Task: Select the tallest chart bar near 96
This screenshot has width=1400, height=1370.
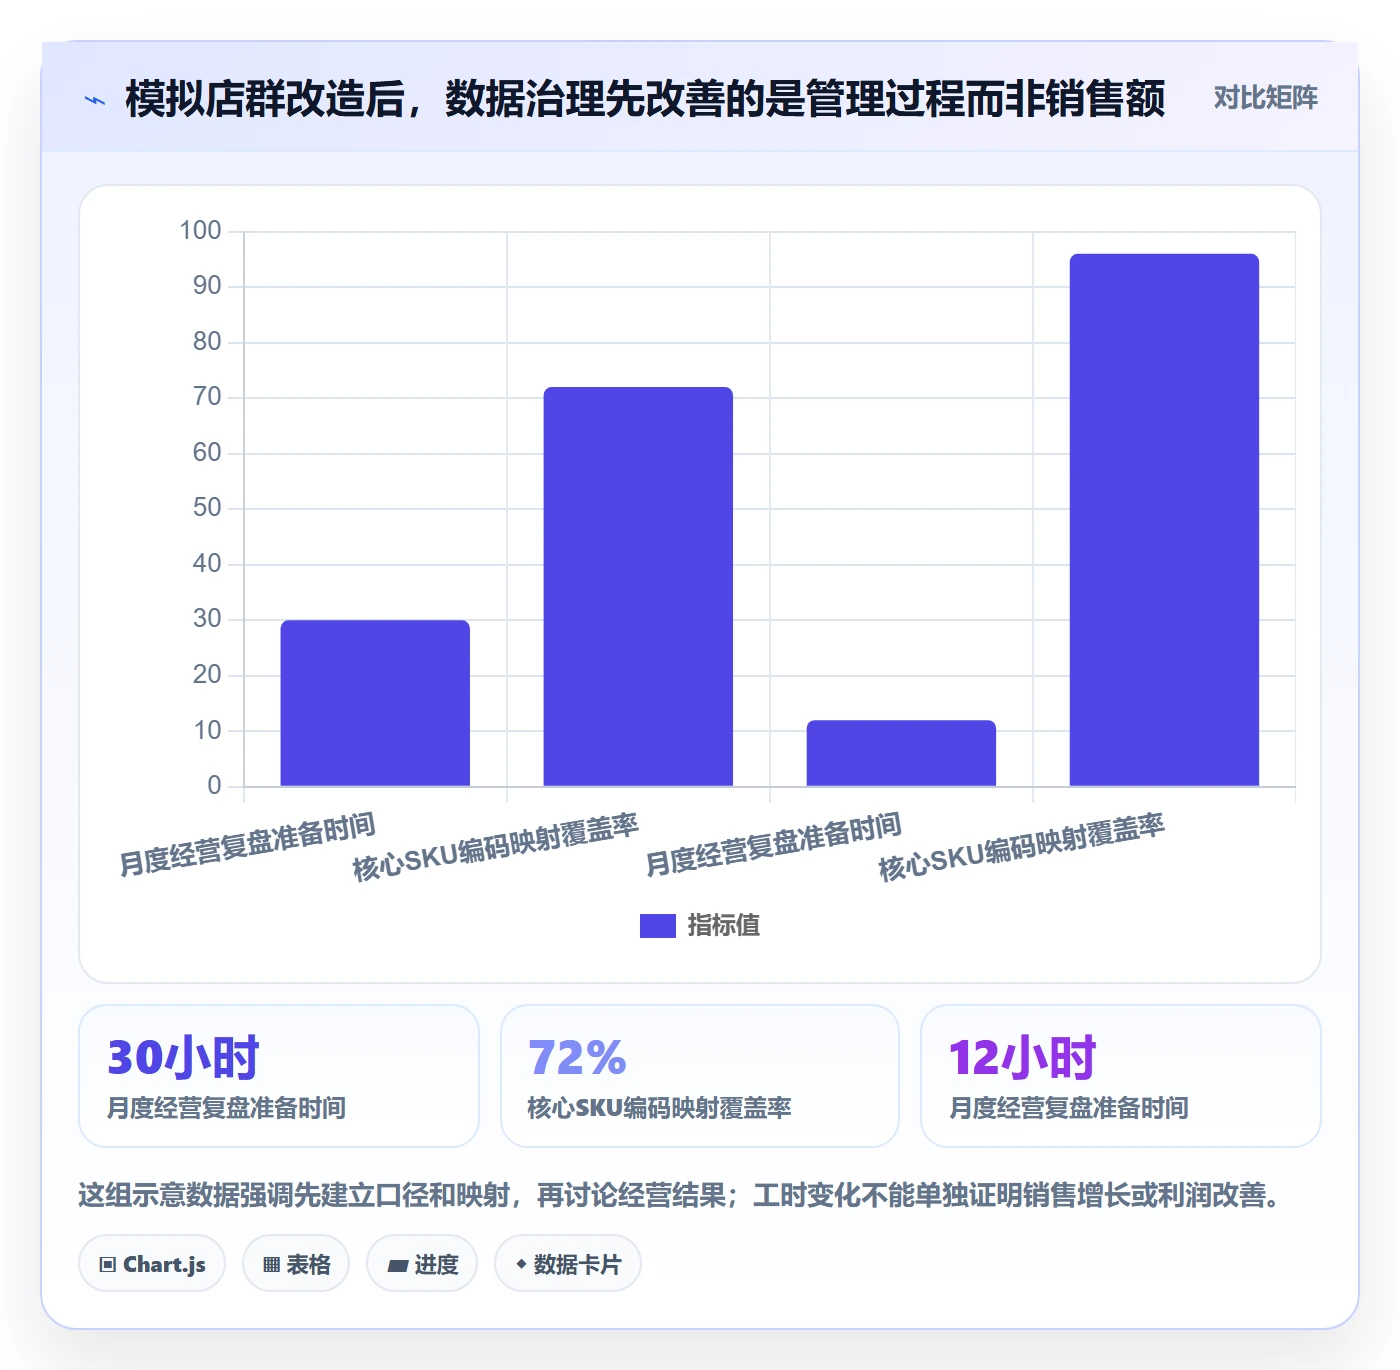Action: (1164, 520)
